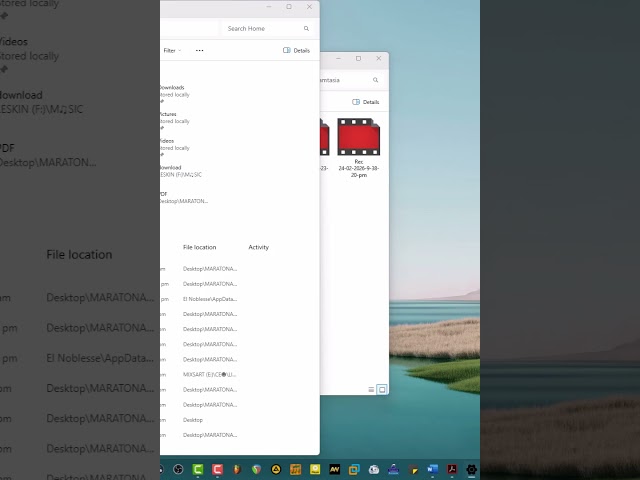Open the pinned Videos folder in Home

click(173, 148)
